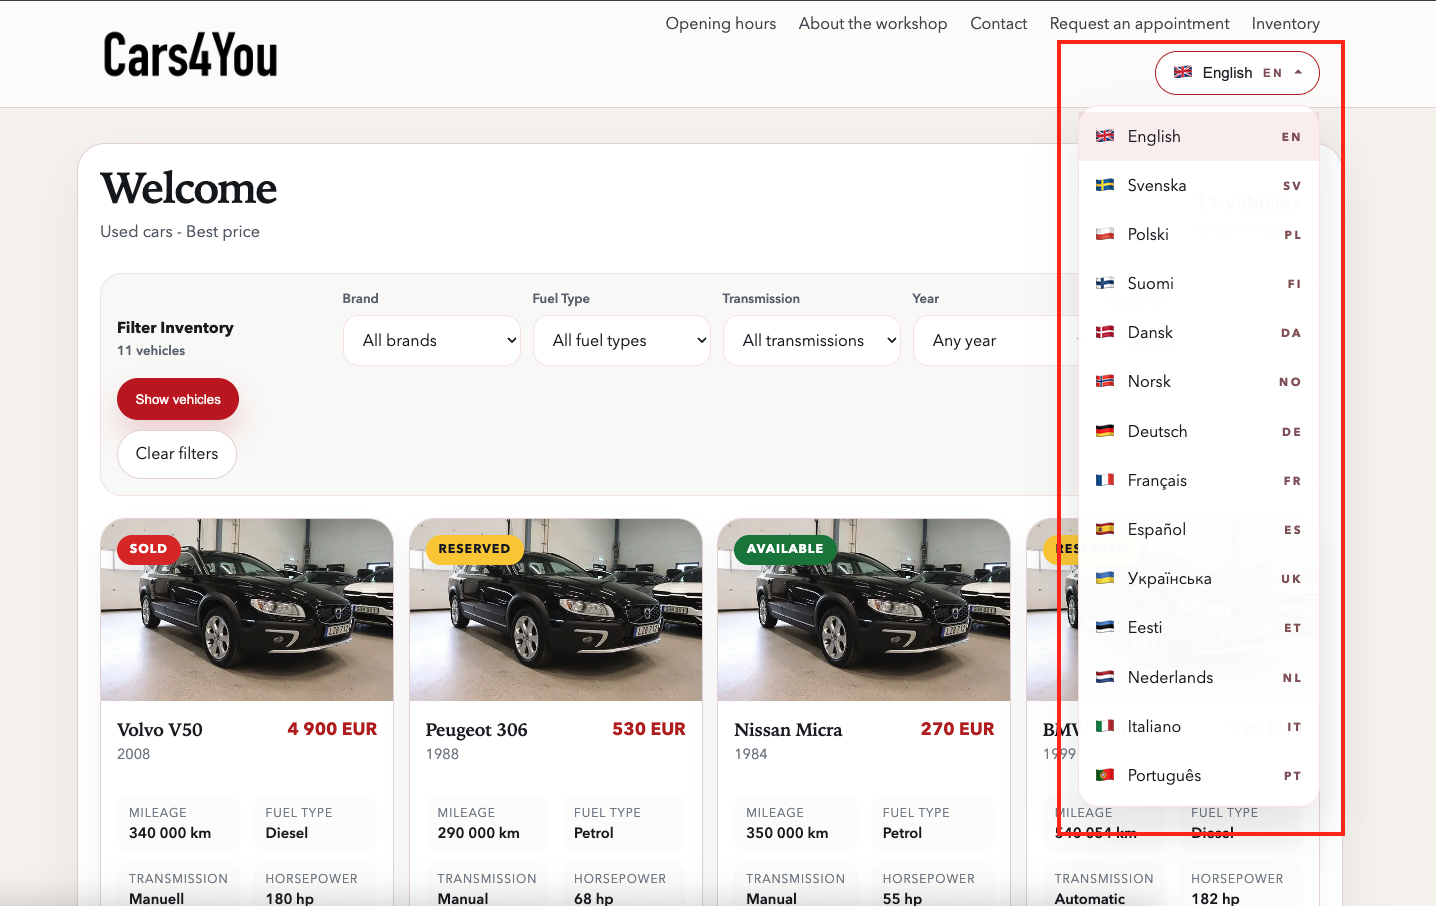
Task: Click the Finnish flag icon beside Suomi
Action: [x=1105, y=283]
